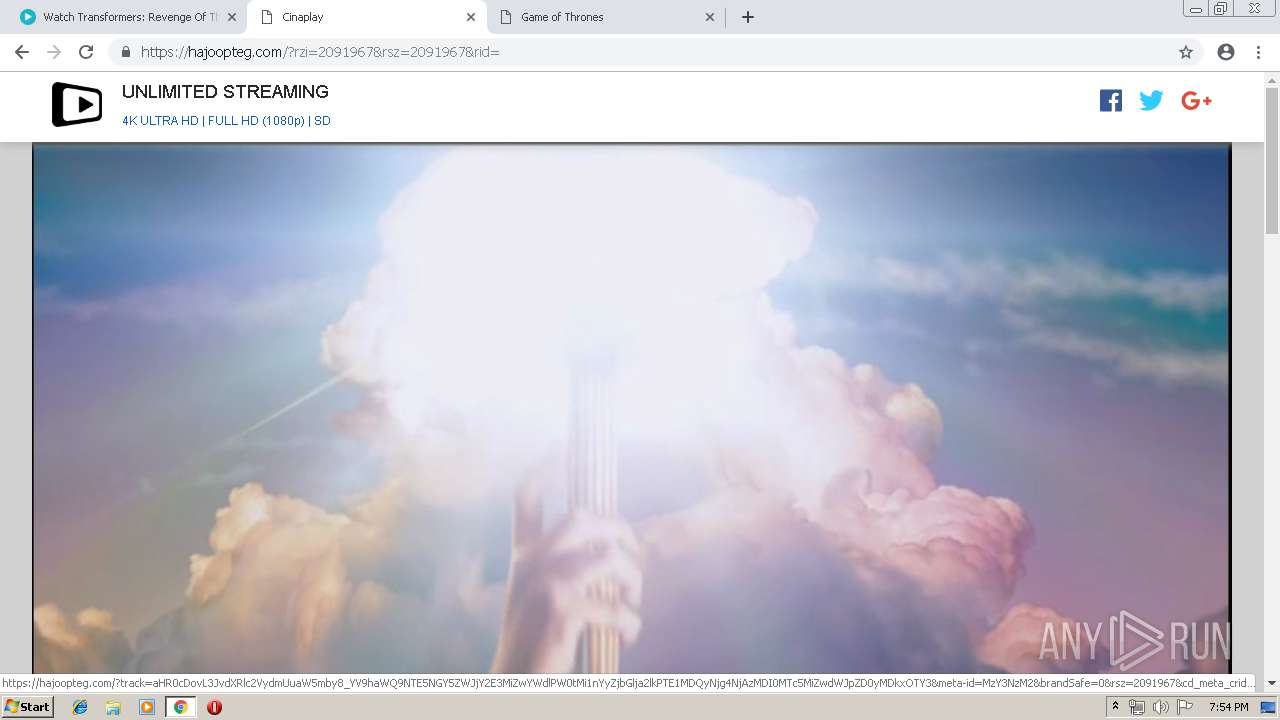Show hidden system tray icons
Viewport: 1280px width, 720px height.
click(x=1115, y=707)
